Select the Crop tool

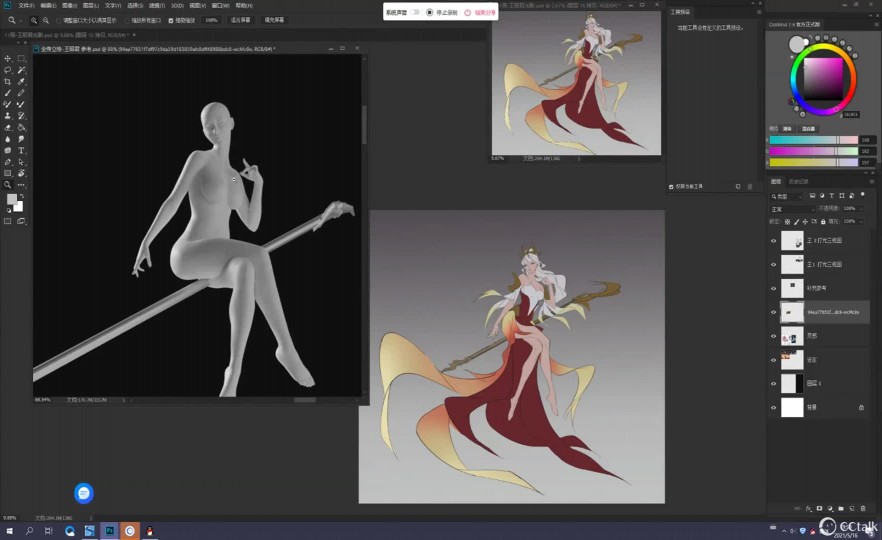[8, 82]
